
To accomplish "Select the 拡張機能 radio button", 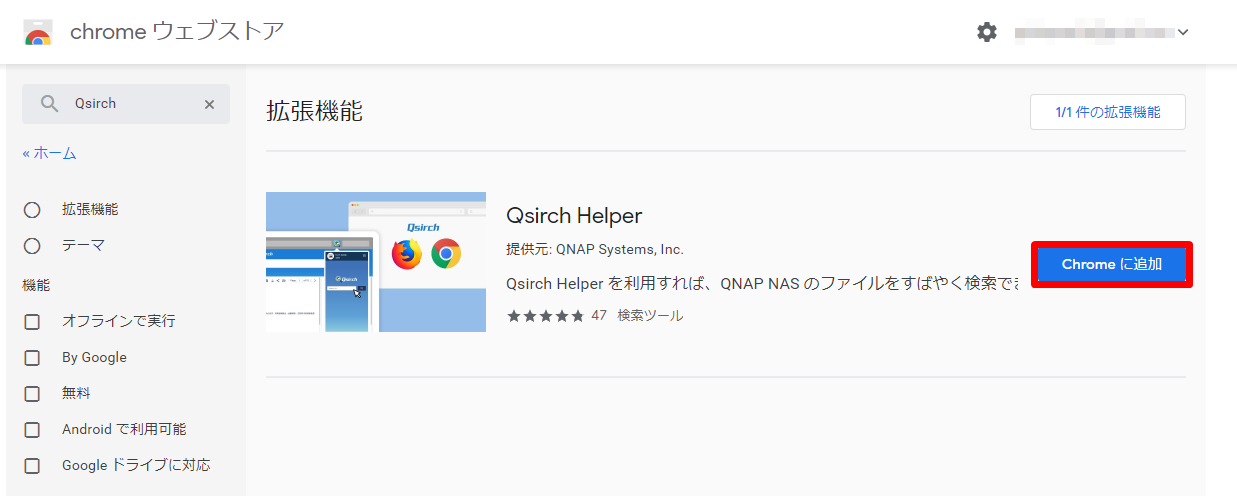I will 32,210.
